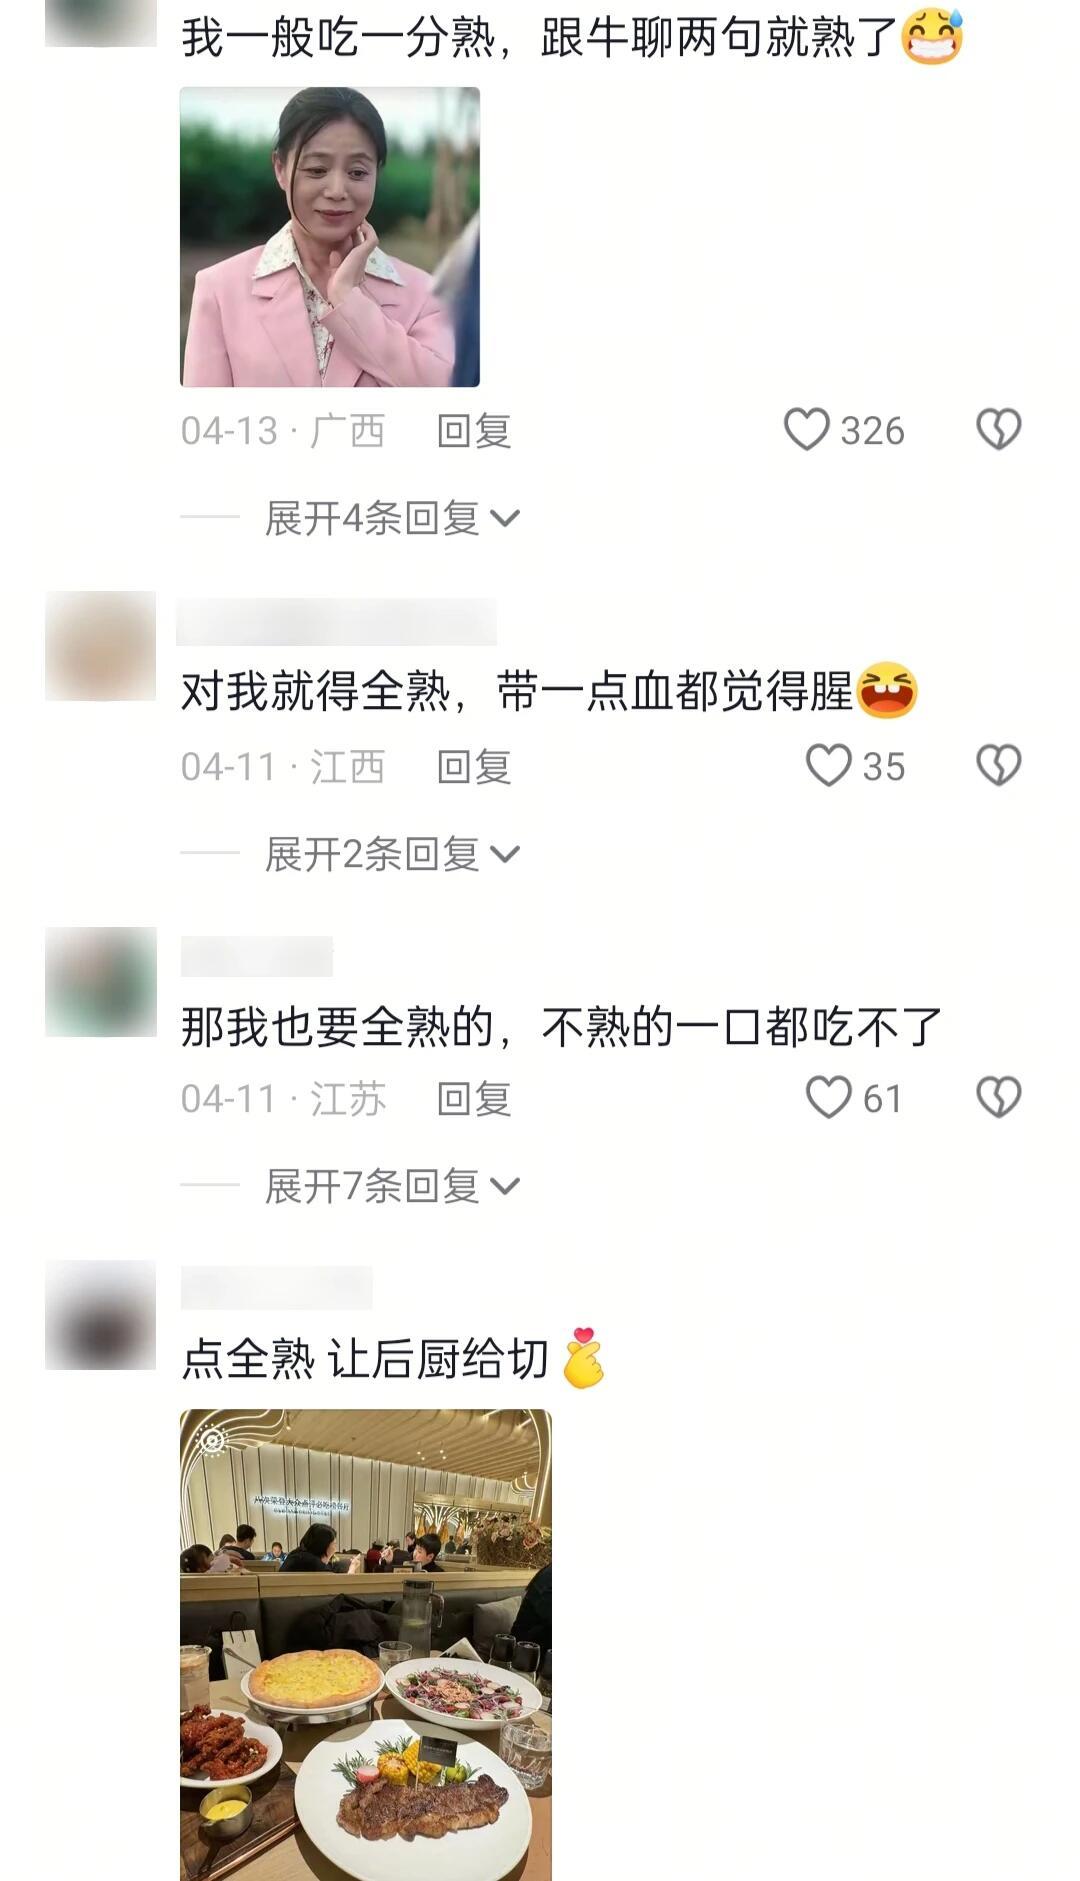The image size is (1080, 1881).
Task: Open the steak restaurant photo
Action: [366, 1645]
